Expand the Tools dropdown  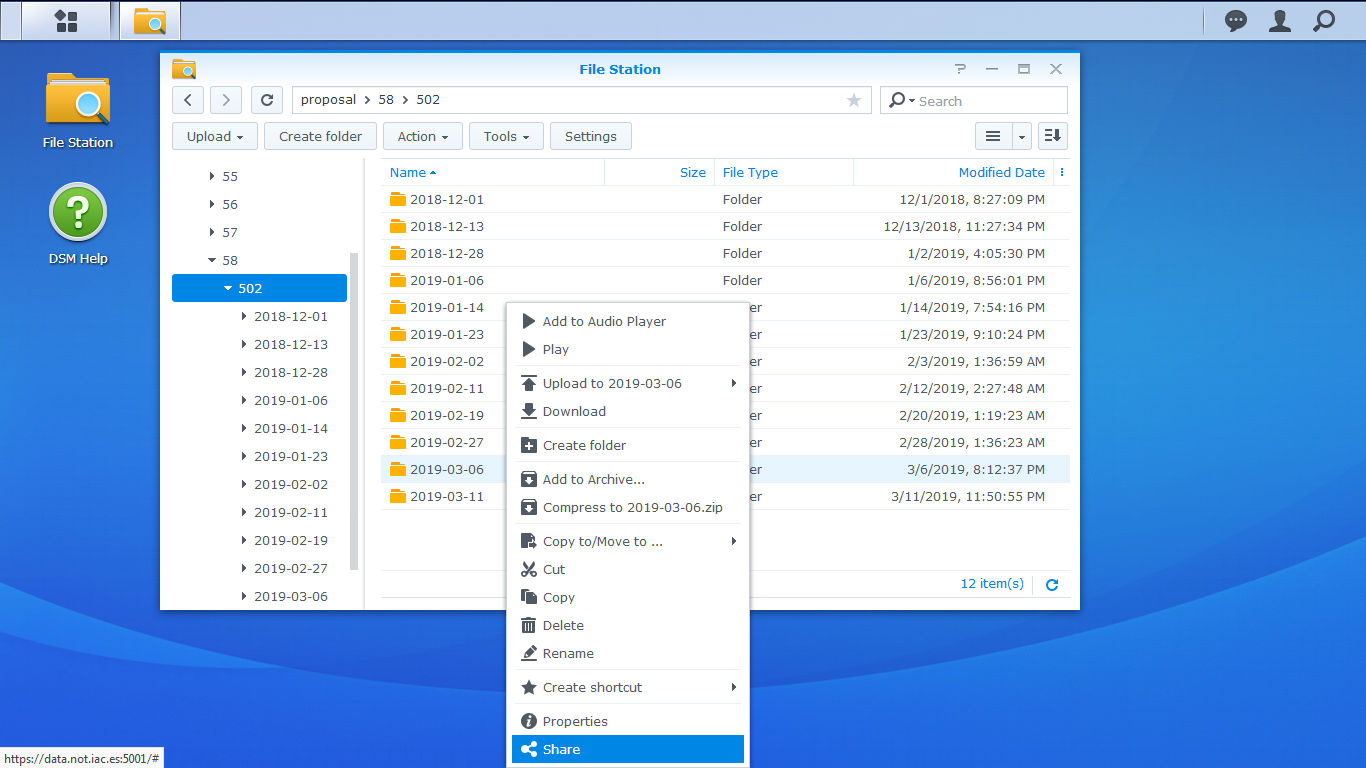point(506,137)
